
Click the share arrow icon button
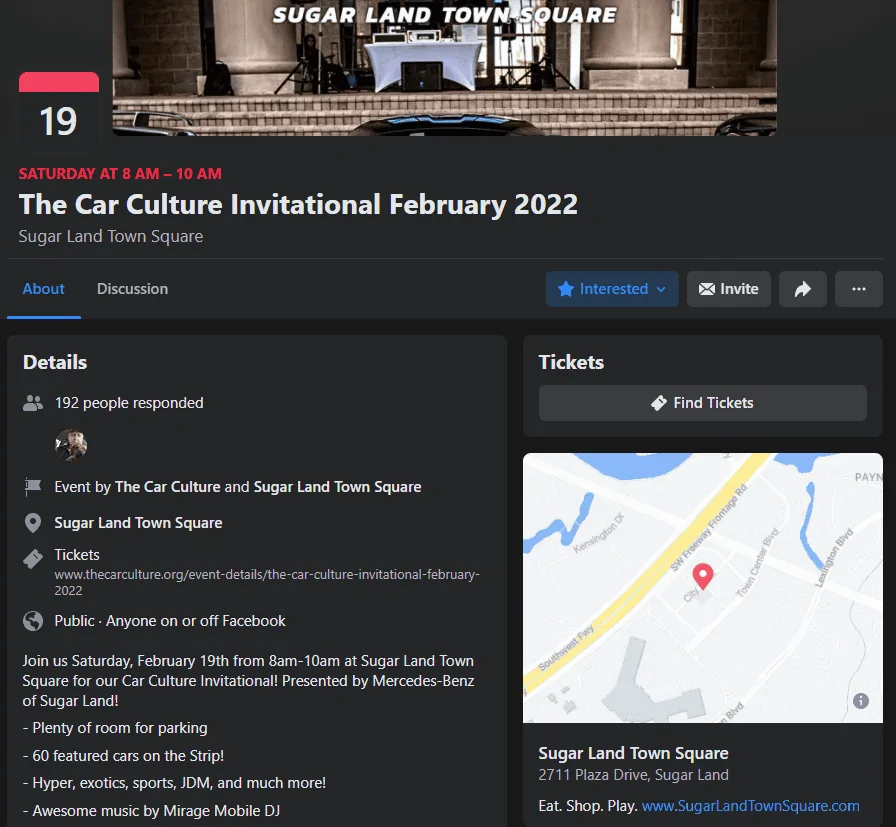coord(803,289)
